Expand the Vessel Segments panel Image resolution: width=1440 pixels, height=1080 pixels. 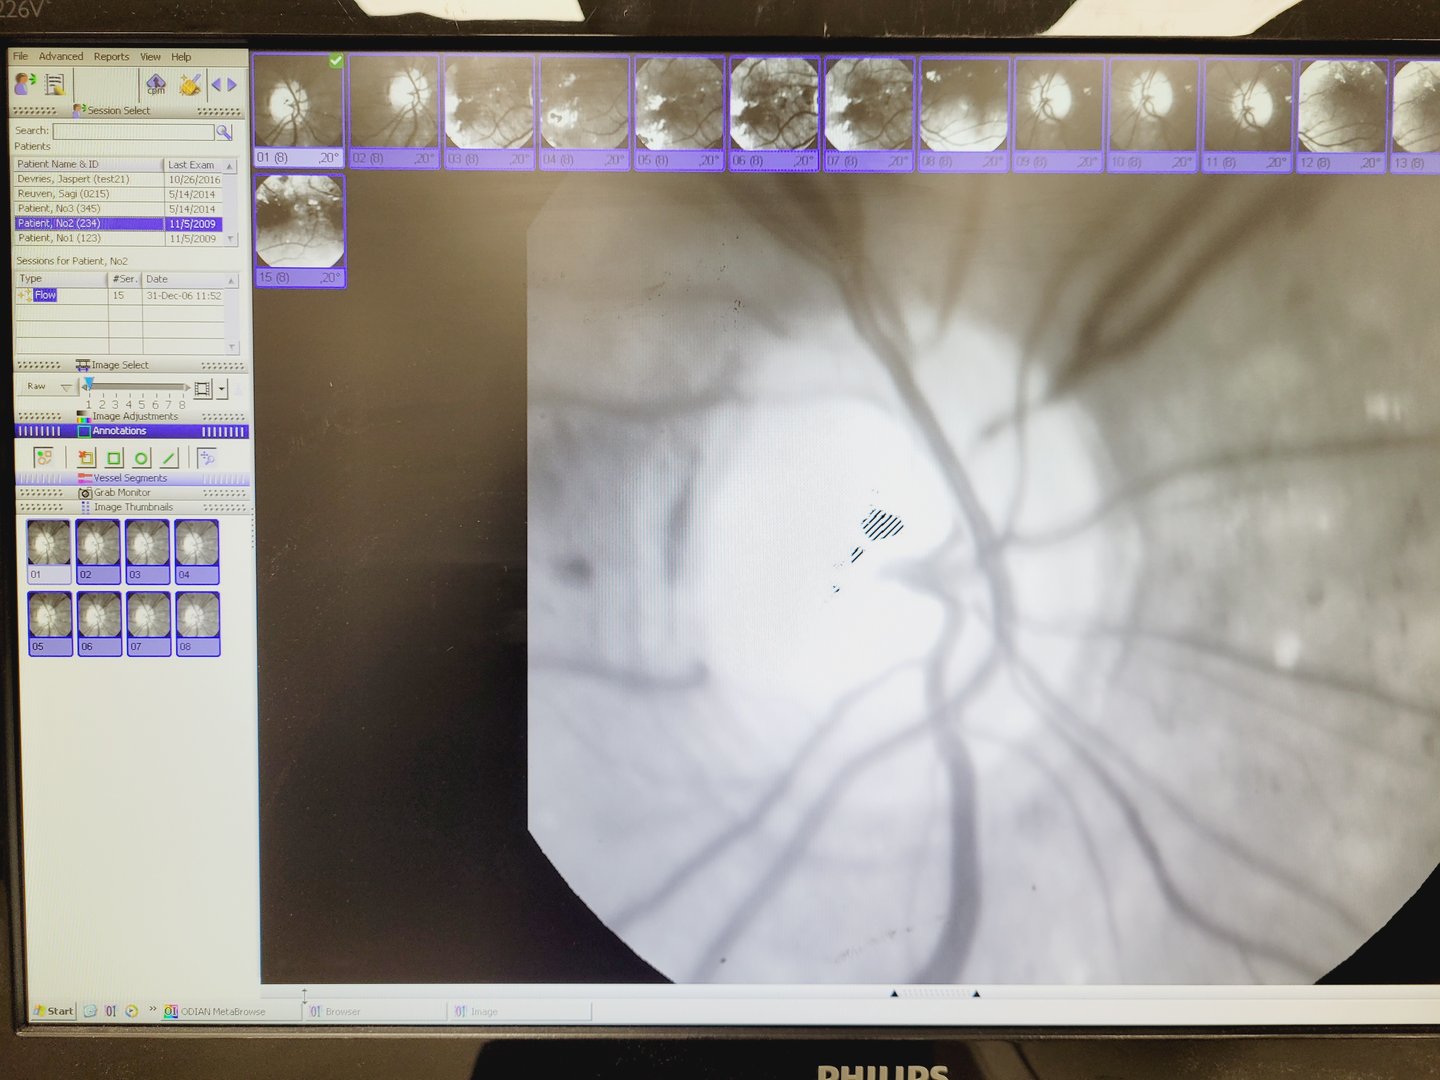(x=132, y=478)
